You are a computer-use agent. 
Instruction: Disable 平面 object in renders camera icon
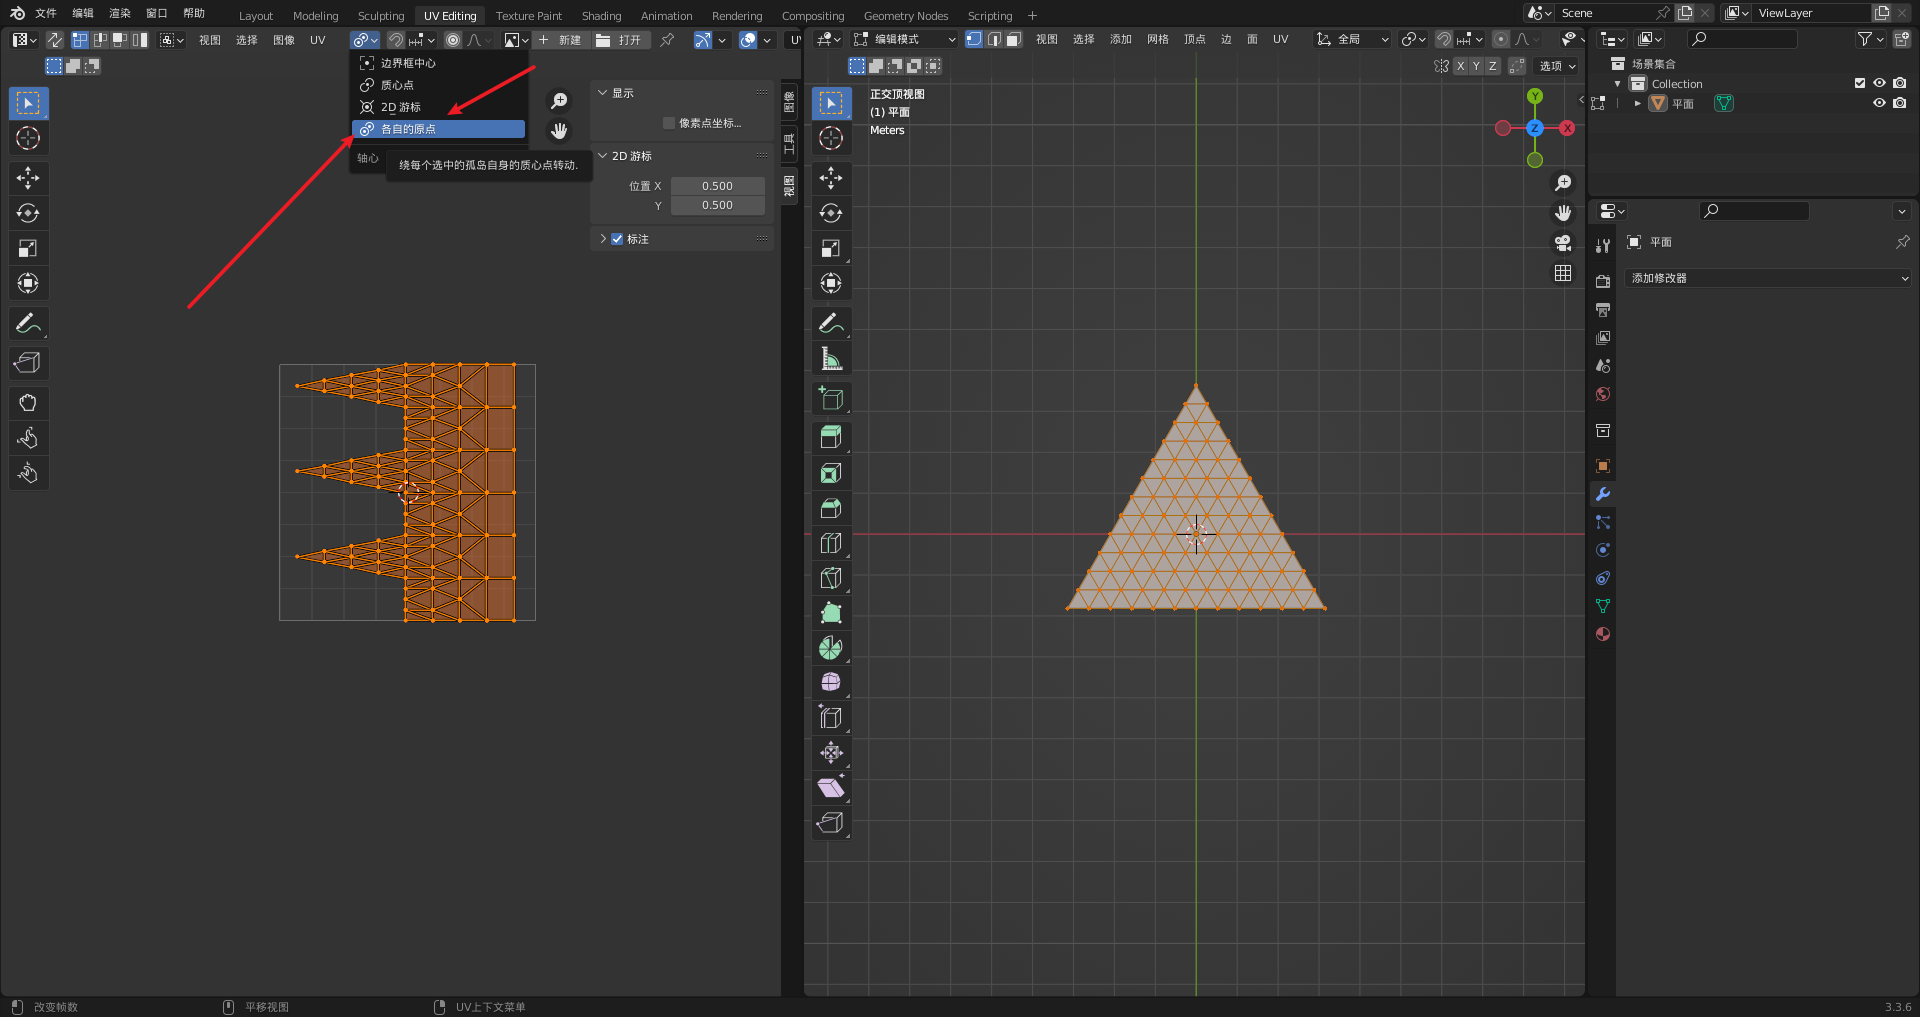[x=1900, y=103]
